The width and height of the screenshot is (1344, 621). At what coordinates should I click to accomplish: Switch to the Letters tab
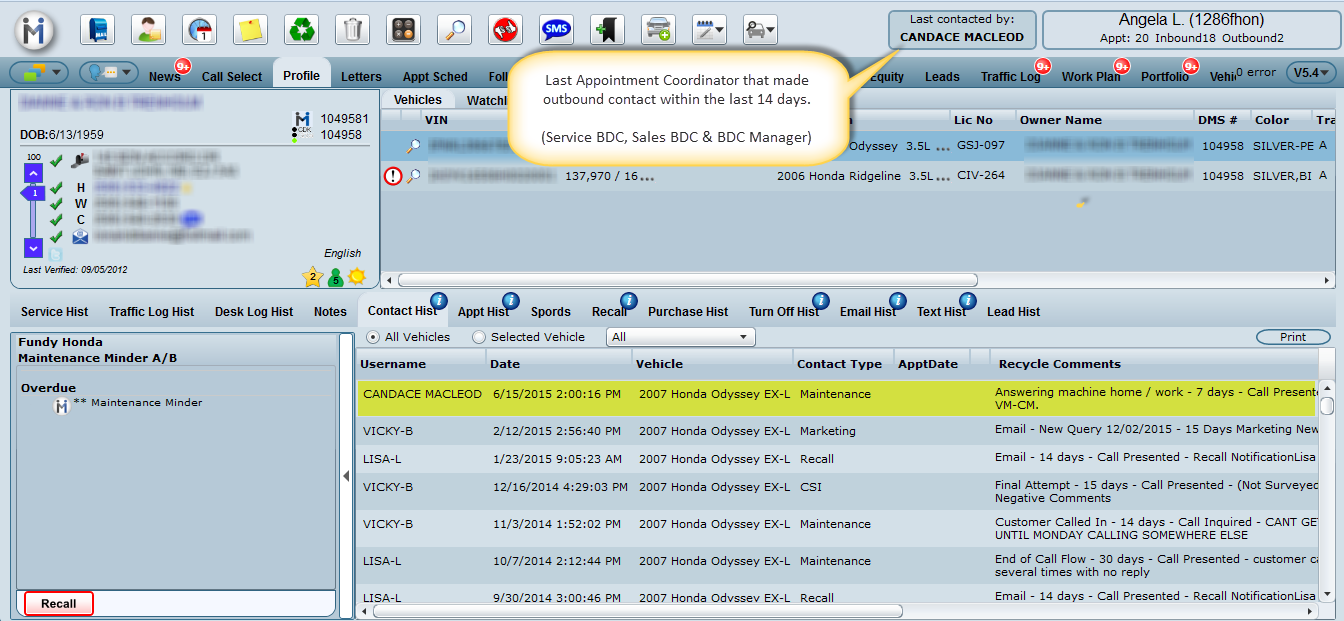361,76
